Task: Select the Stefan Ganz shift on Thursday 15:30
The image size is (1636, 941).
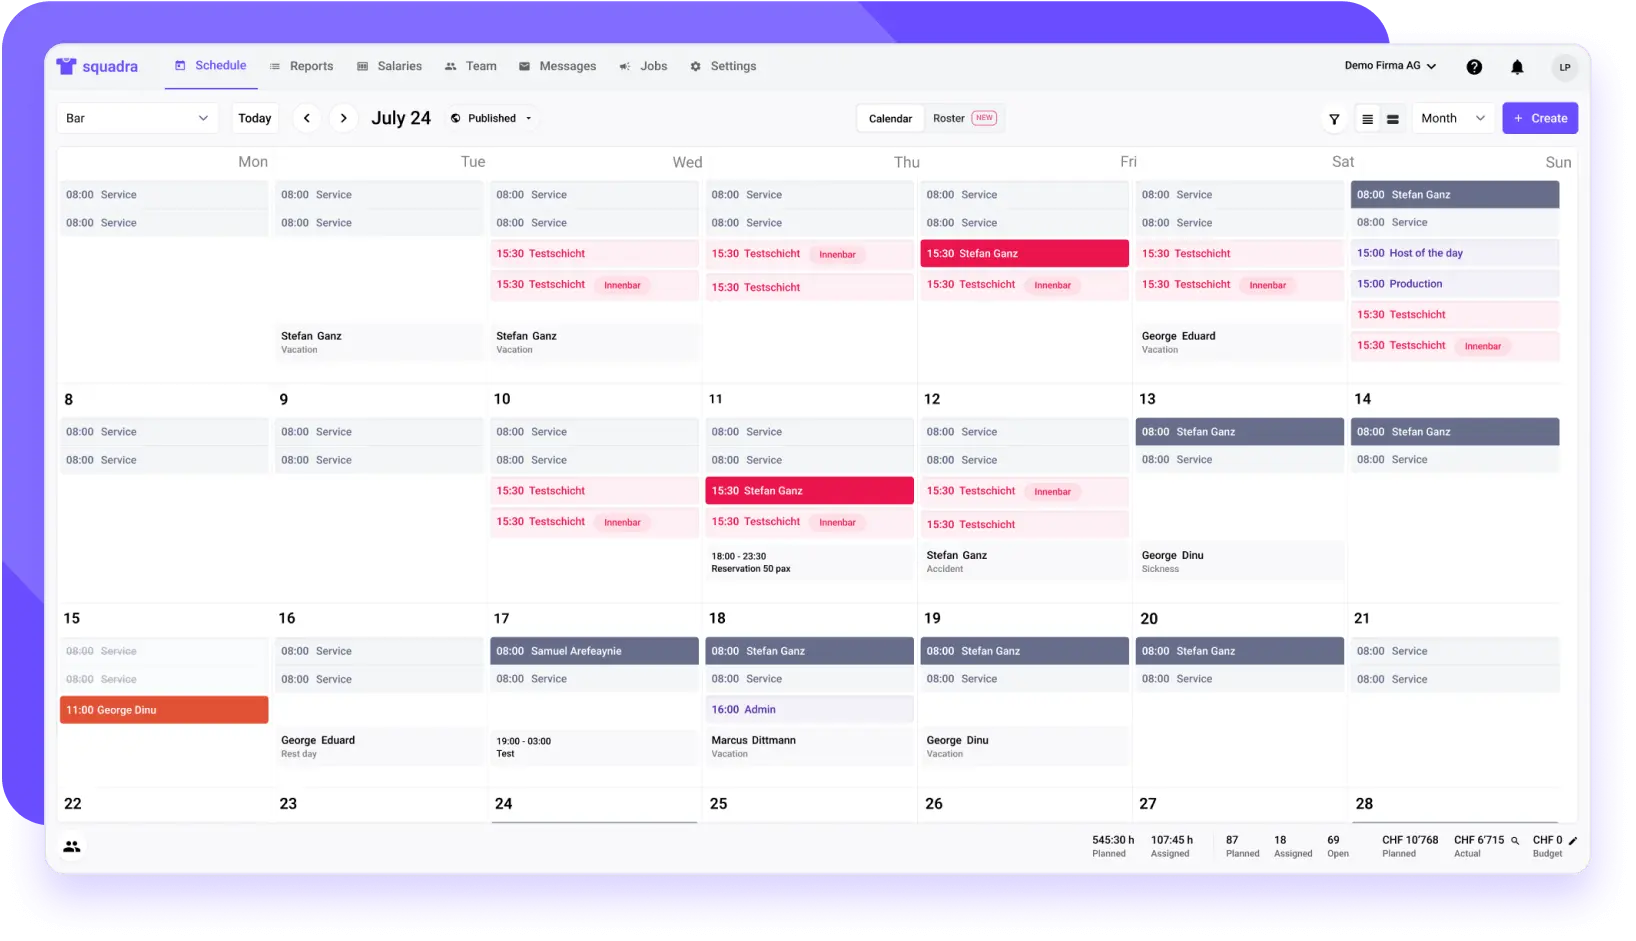Action: click(x=1023, y=253)
